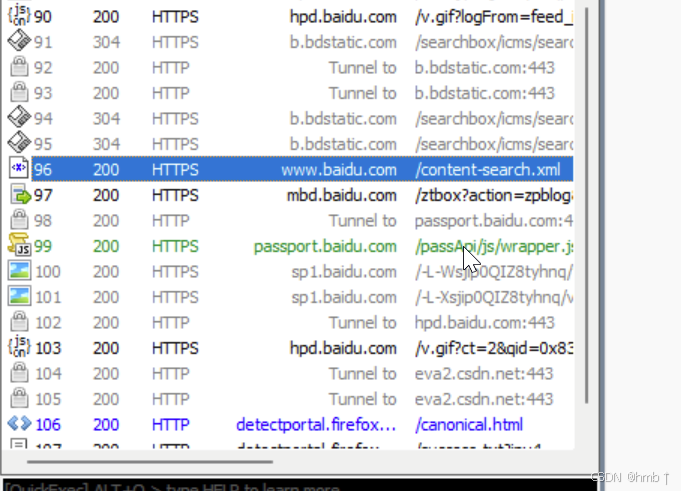Click the lock icon of session 98
The image size is (681, 491).
(x=19, y=220)
